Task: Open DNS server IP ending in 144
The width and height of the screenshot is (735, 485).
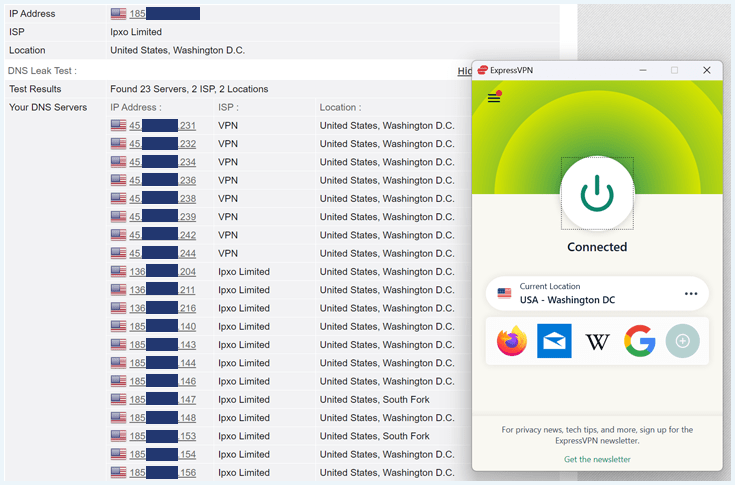Action: (x=163, y=363)
